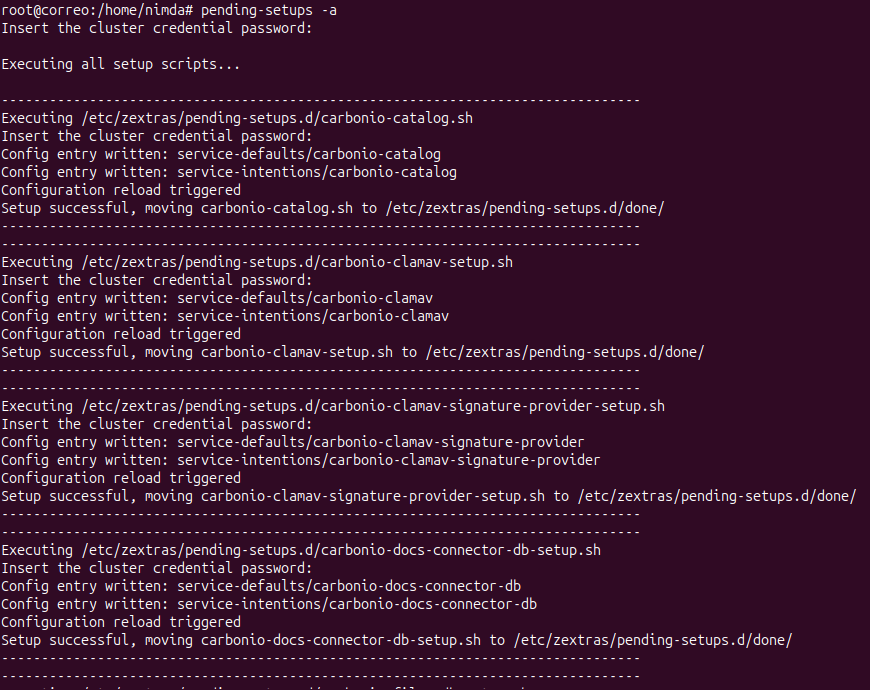Select the service-defaults/carbonio-catalog config entry line

220,154
